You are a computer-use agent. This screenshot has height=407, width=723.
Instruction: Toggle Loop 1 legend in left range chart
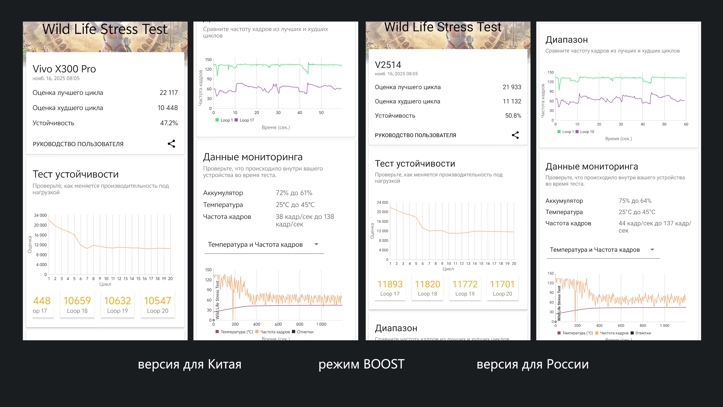[224, 120]
